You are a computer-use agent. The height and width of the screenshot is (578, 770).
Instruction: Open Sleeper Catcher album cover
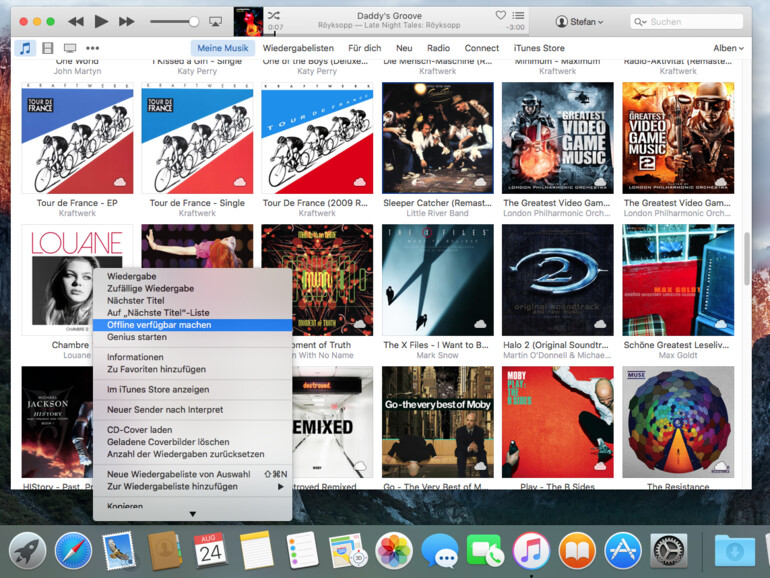click(x=438, y=138)
